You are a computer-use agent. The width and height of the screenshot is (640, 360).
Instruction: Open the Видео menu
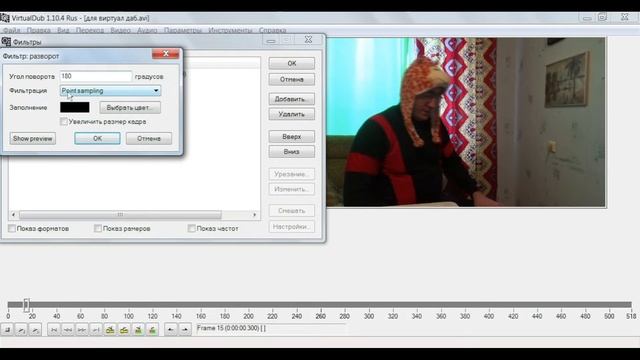(120, 30)
